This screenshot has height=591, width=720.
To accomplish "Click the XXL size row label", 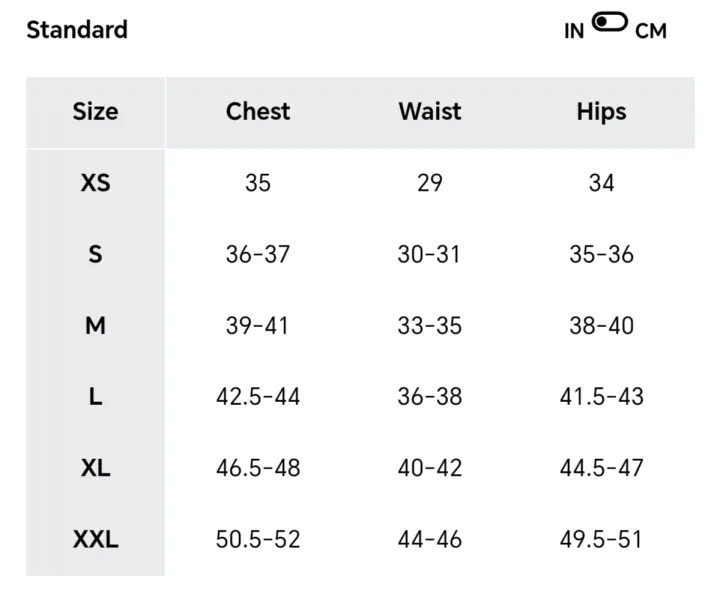I will 95,540.
